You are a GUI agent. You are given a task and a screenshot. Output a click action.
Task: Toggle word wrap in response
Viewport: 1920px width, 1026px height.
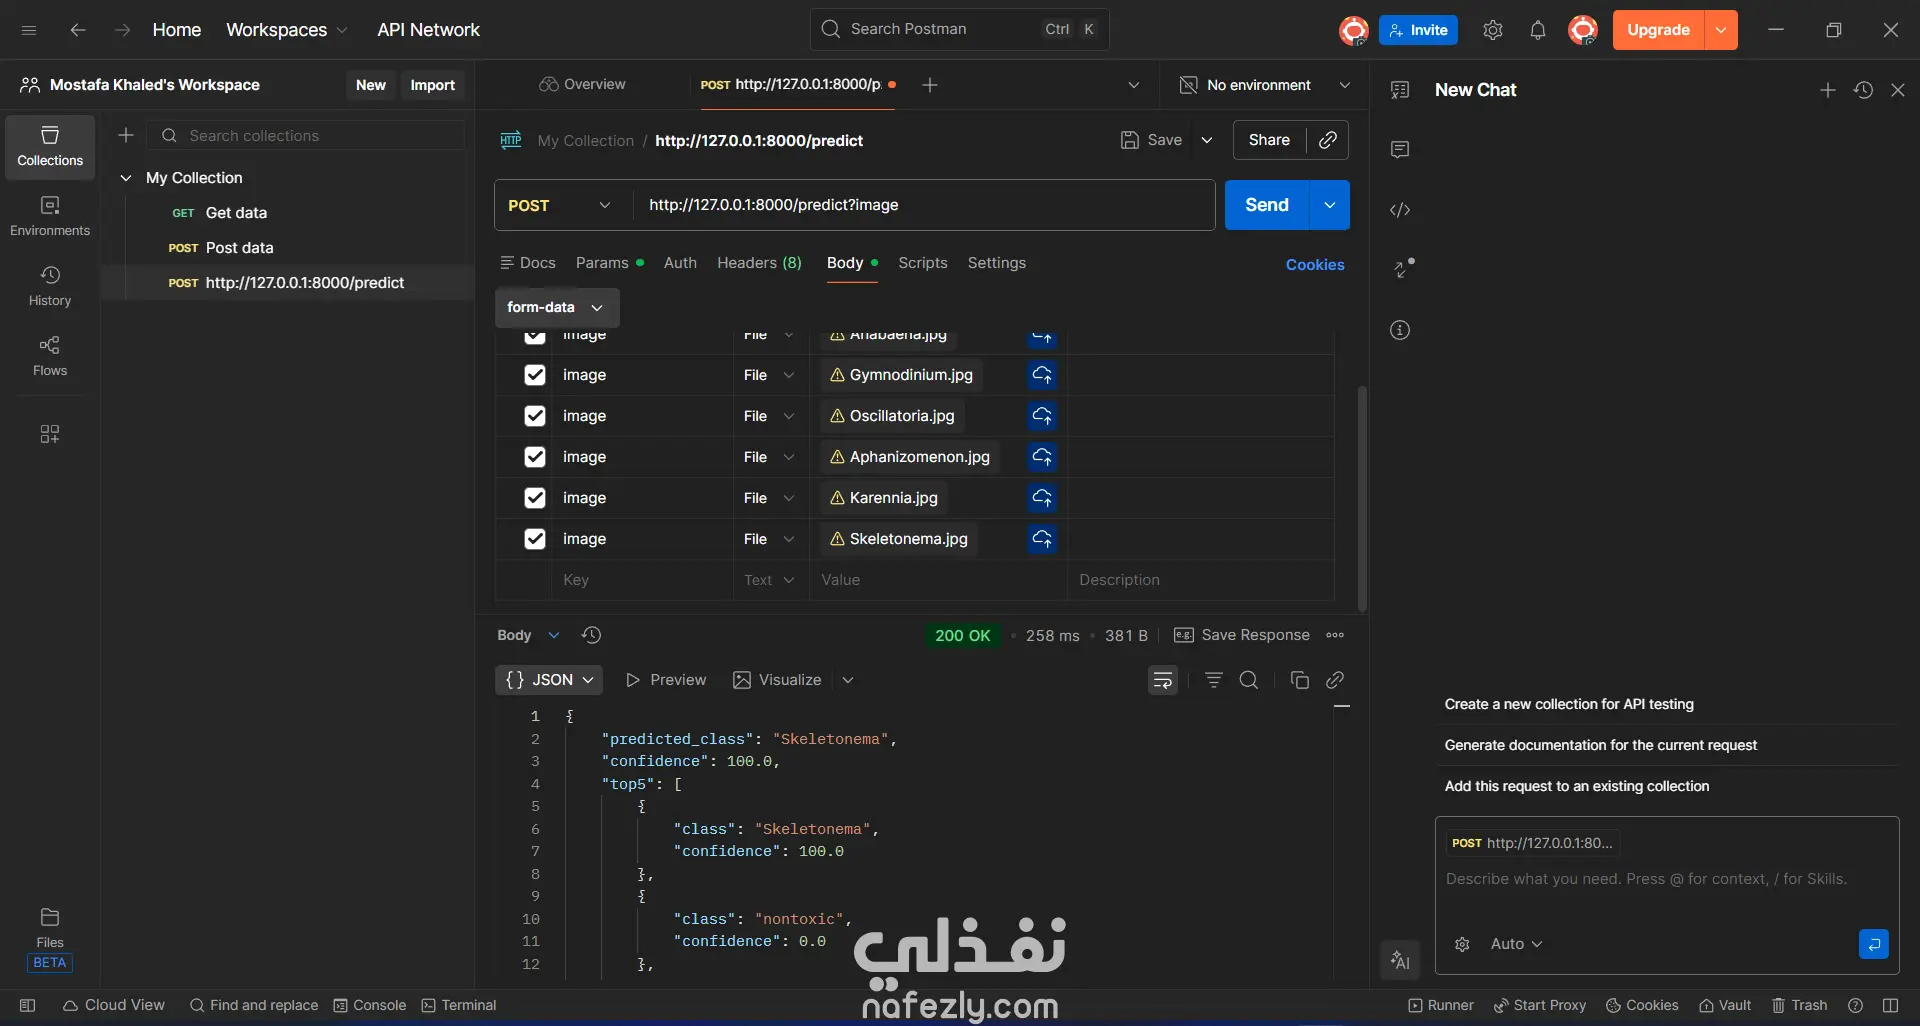click(x=1163, y=680)
